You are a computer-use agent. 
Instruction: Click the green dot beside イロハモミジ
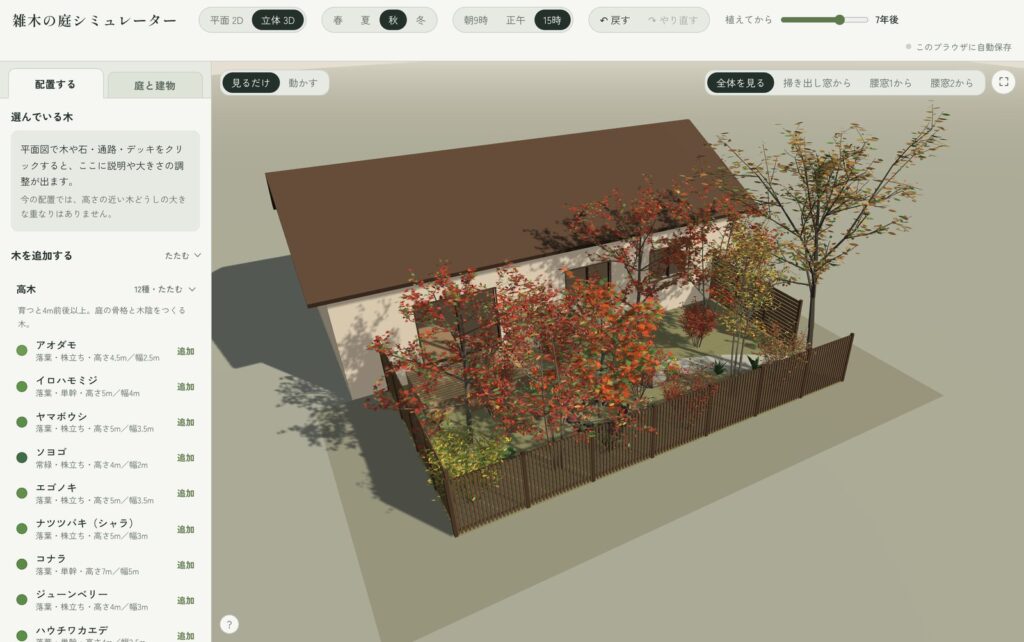click(x=22, y=387)
